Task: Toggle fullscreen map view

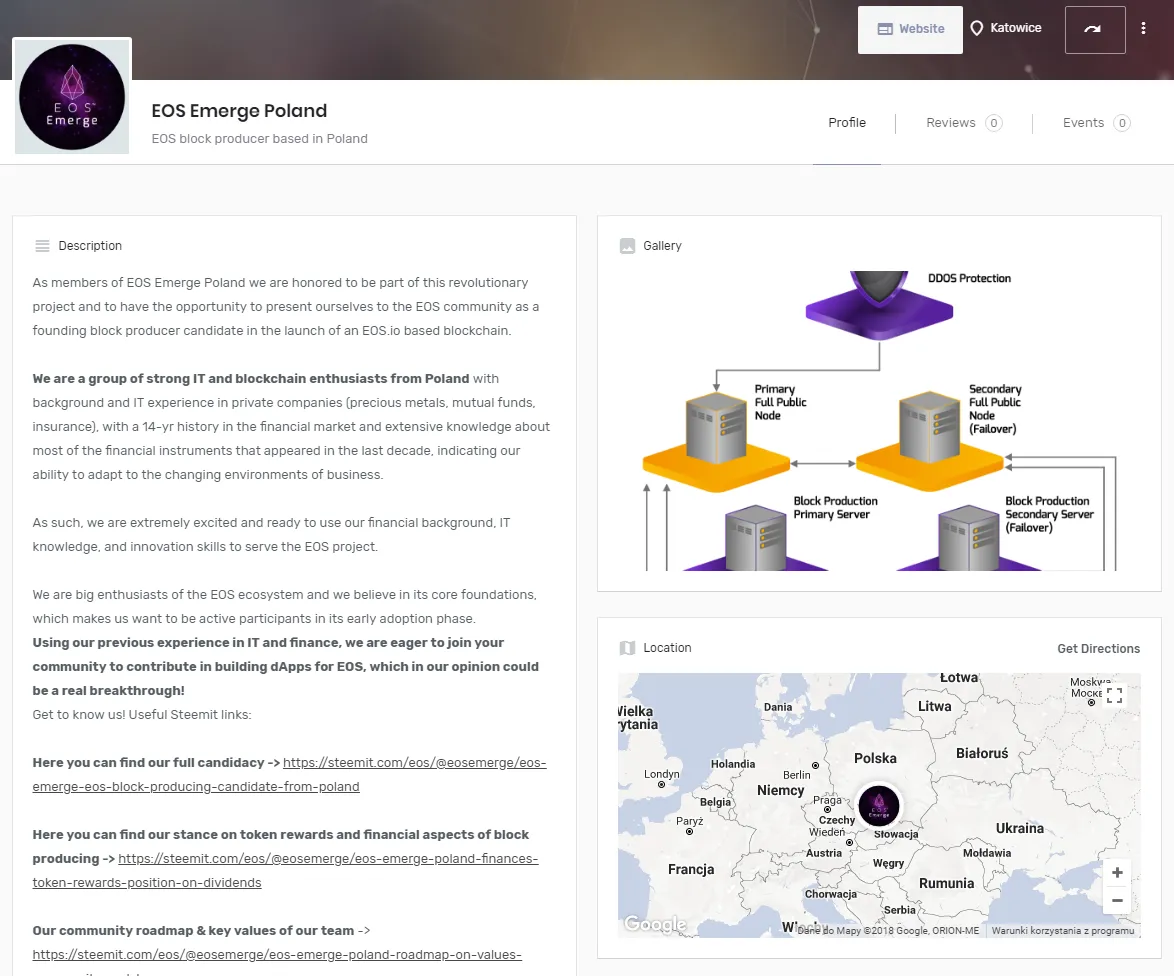Action: pyautogui.click(x=1114, y=695)
